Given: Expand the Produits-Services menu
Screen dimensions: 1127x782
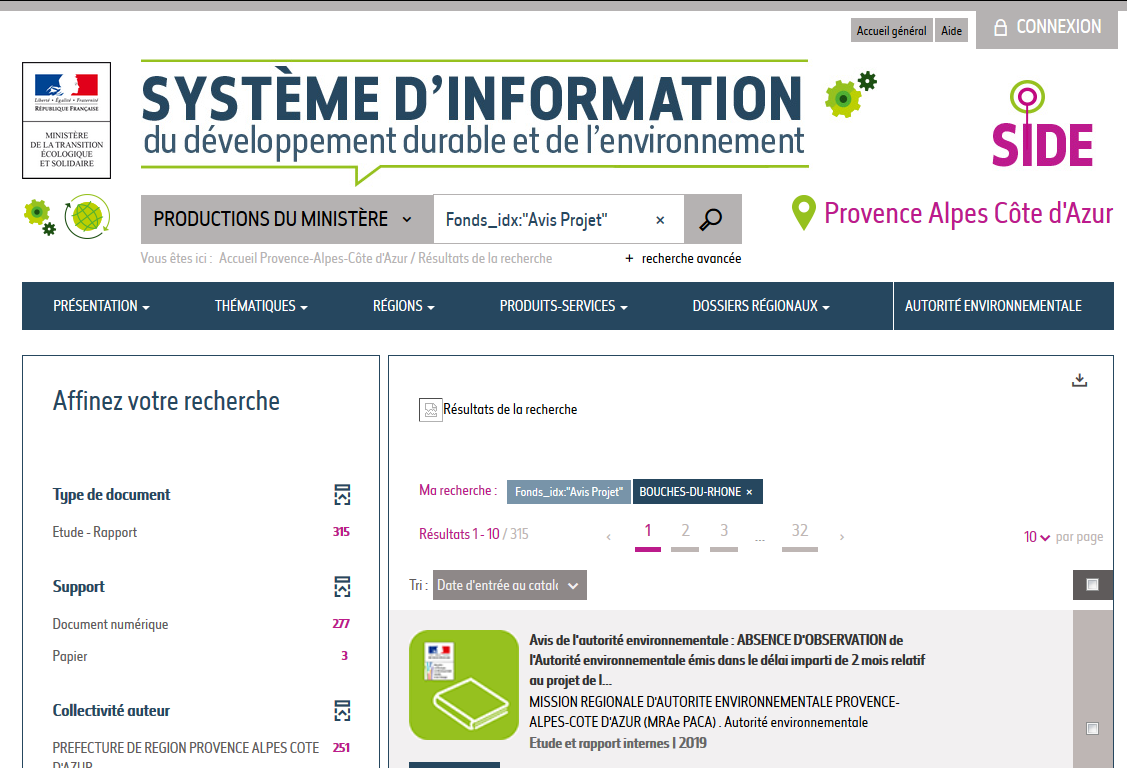Looking at the screenshot, I should point(564,306).
